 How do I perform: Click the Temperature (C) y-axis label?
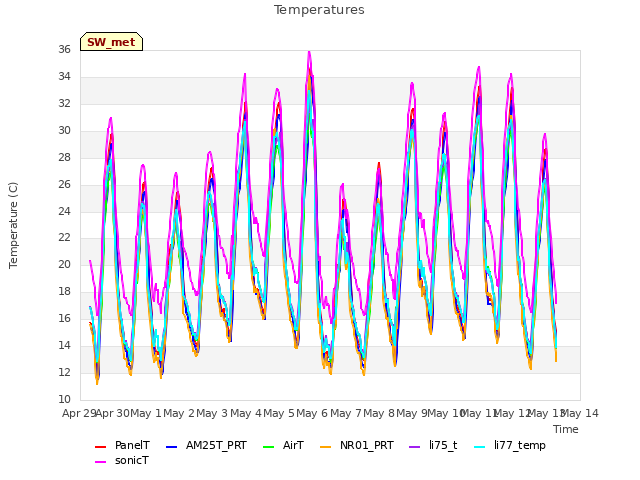[13, 225]
